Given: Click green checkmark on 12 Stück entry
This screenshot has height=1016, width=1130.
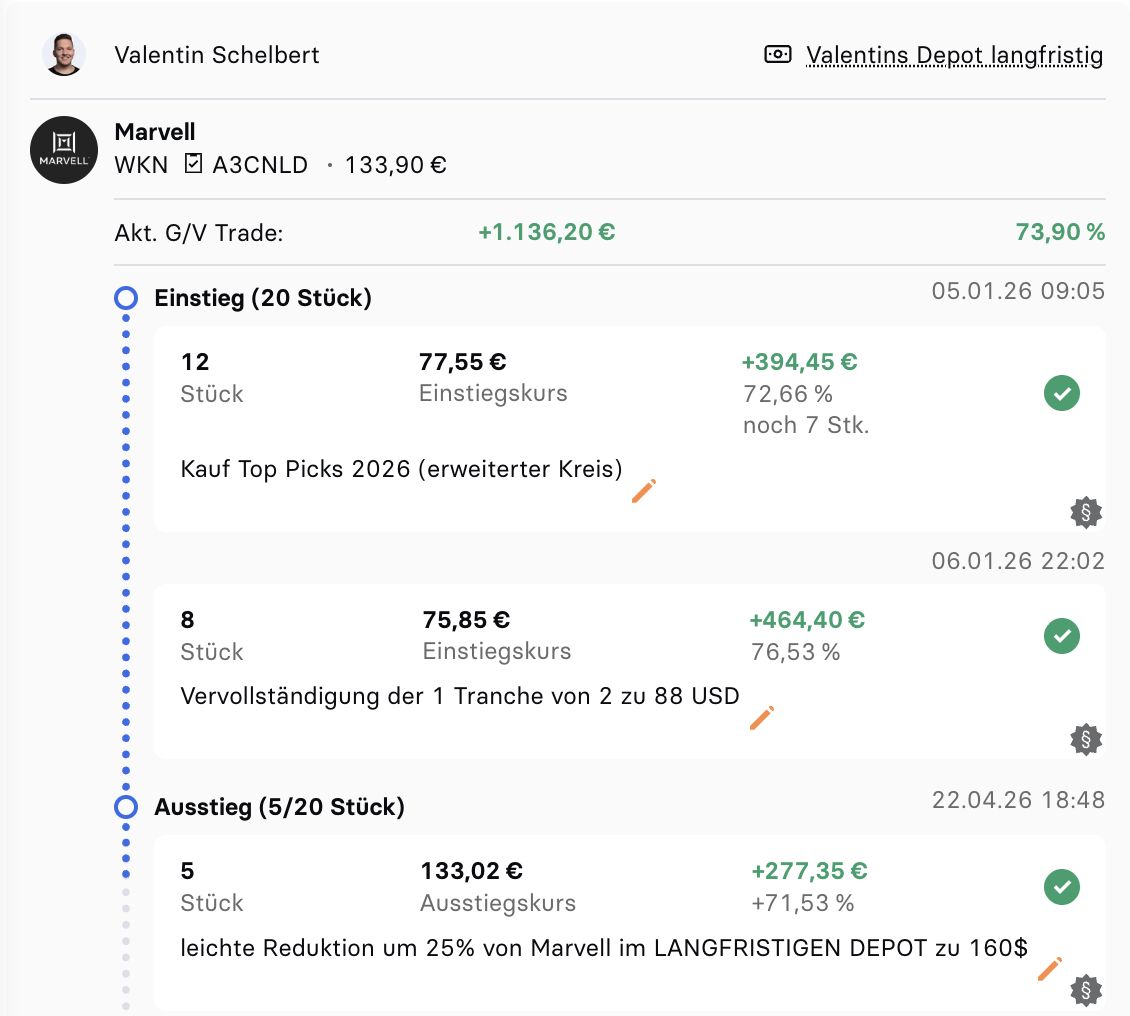Looking at the screenshot, I should [x=1062, y=393].
